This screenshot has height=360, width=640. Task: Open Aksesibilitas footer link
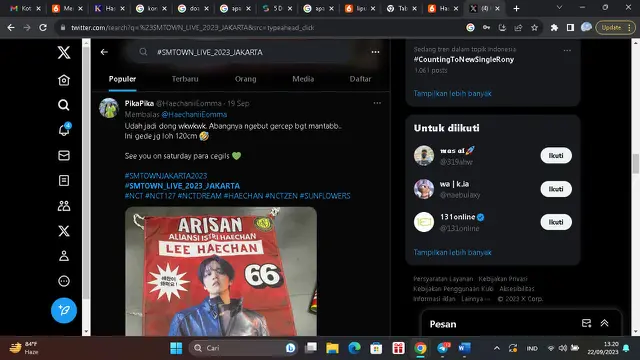[517, 289]
